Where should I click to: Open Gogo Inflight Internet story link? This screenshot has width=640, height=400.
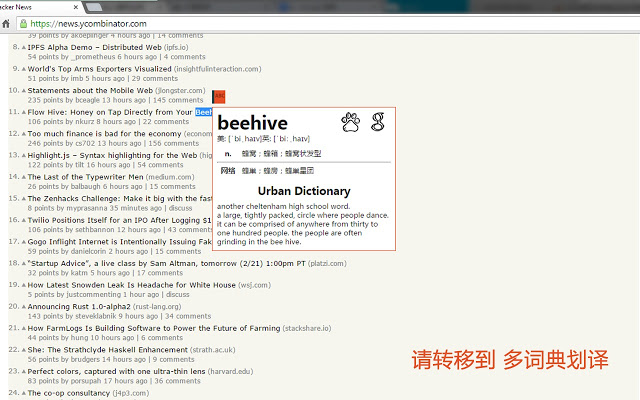click(x=120, y=242)
